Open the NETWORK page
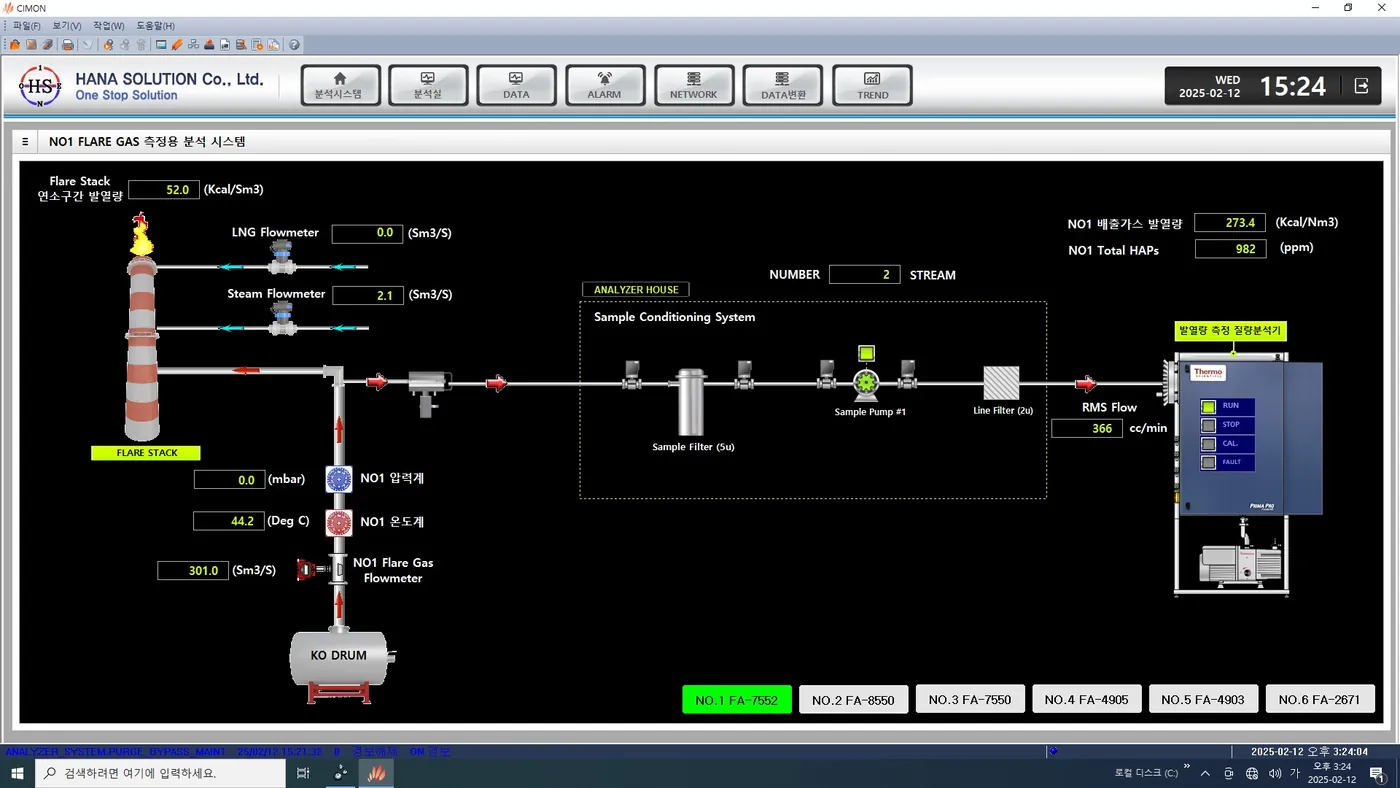The height and width of the screenshot is (788, 1400). [694, 86]
